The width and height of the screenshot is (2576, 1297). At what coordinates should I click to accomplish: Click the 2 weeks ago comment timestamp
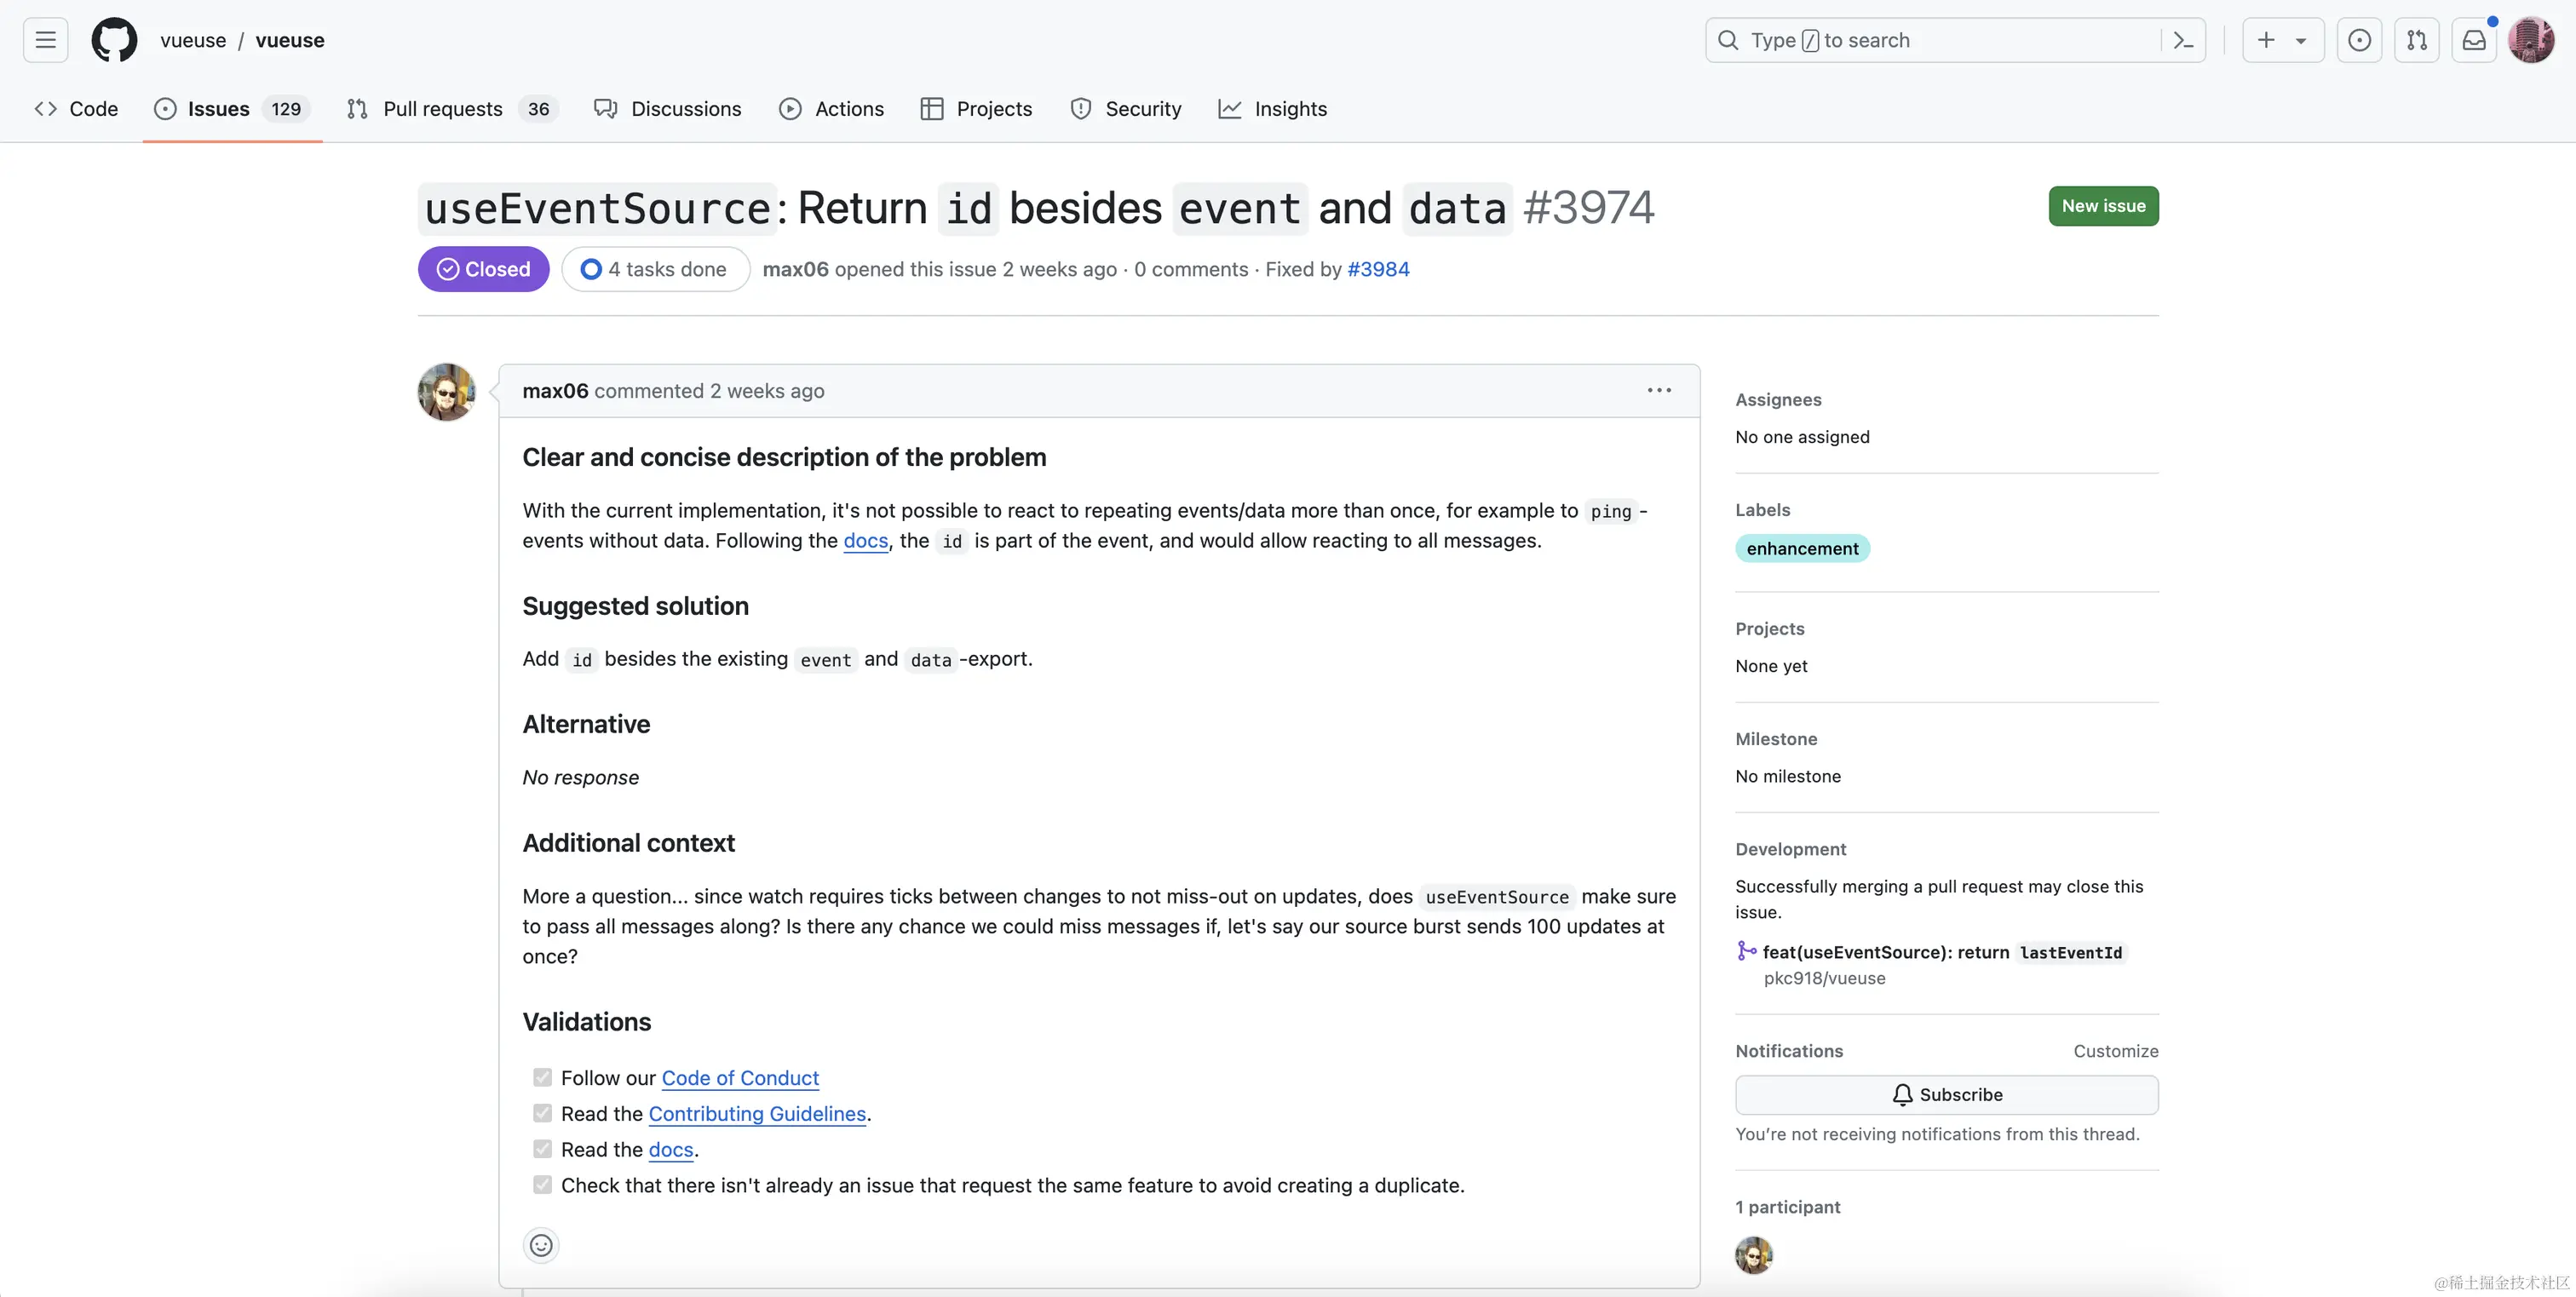[767, 391]
